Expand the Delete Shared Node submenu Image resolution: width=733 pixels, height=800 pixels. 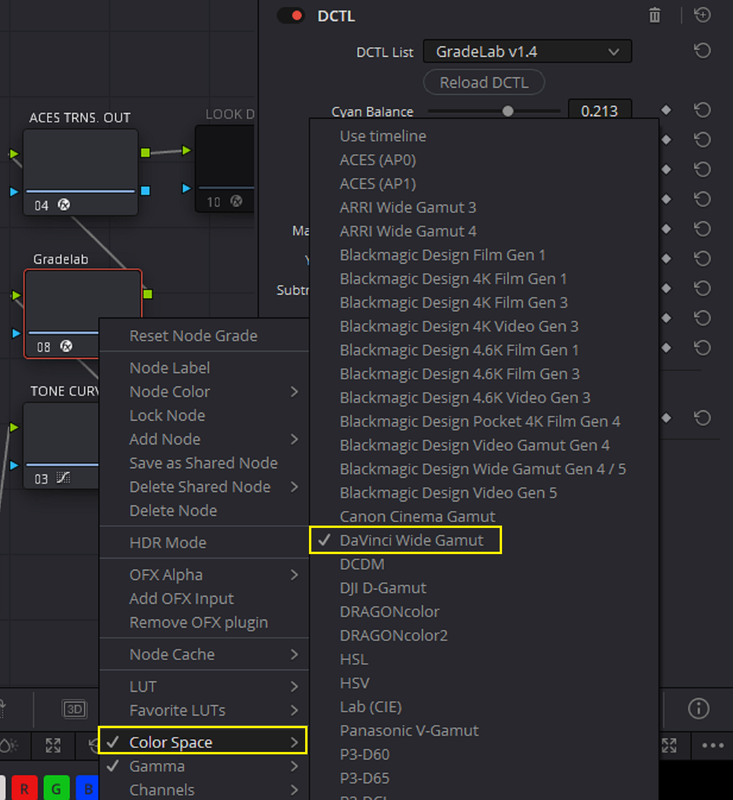point(204,487)
